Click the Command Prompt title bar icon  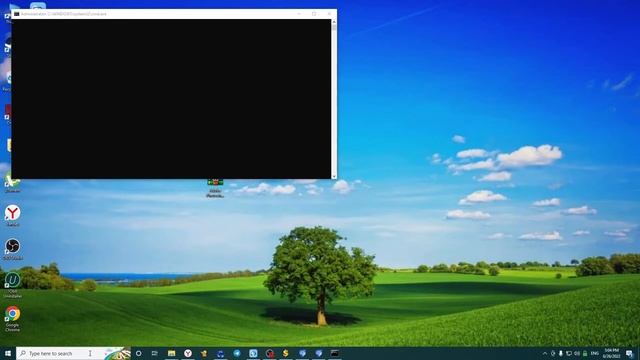coord(16,14)
